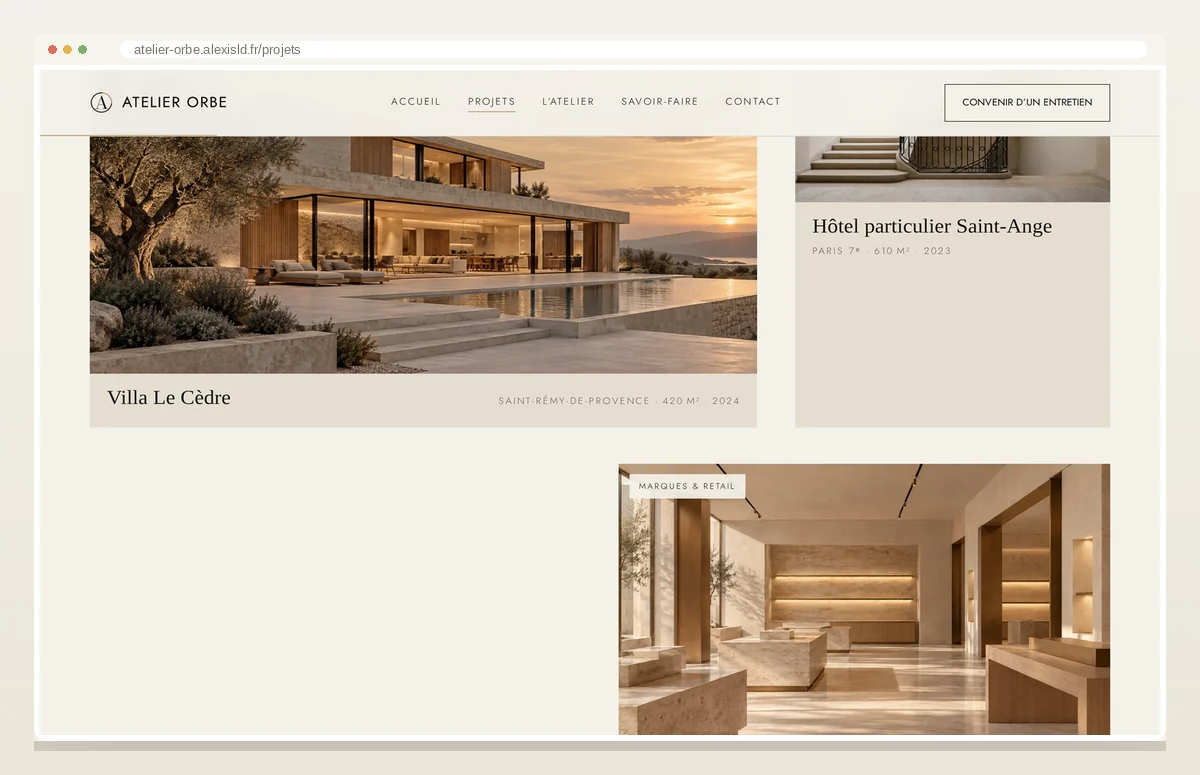Click the Marques & Retail category tag
Screen dimensions: 1200x775
tap(687, 486)
